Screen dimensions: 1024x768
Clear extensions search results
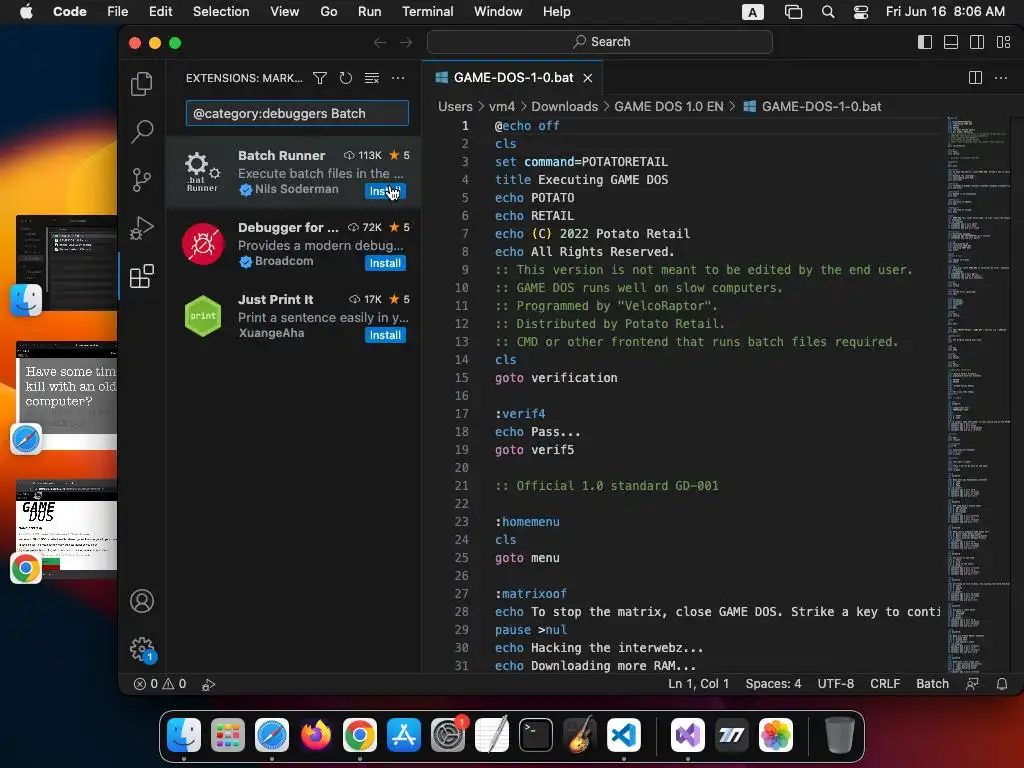coord(372,78)
